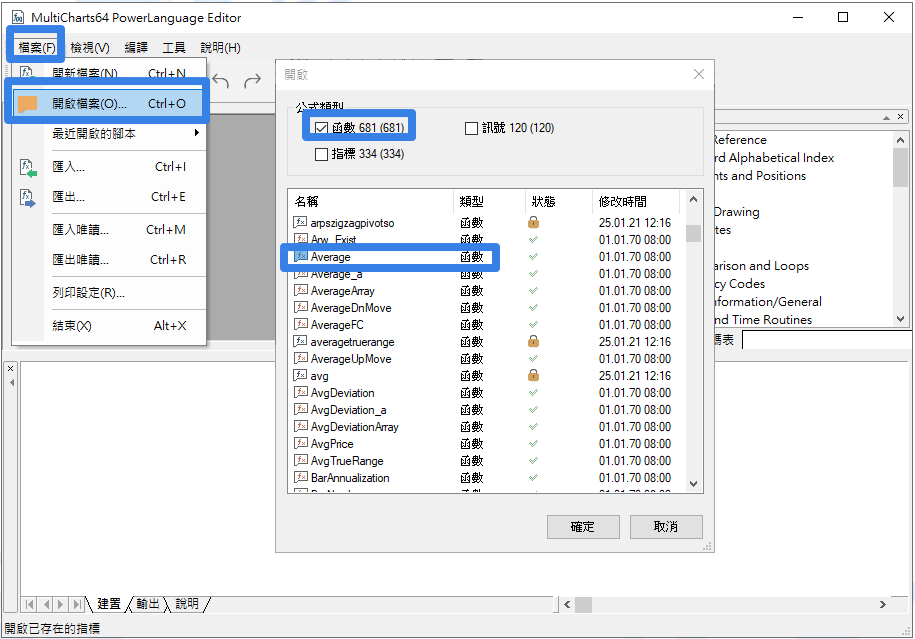Sort list by 類型 column header
This screenshot has width=915, height=639.
tap(490, 201)
